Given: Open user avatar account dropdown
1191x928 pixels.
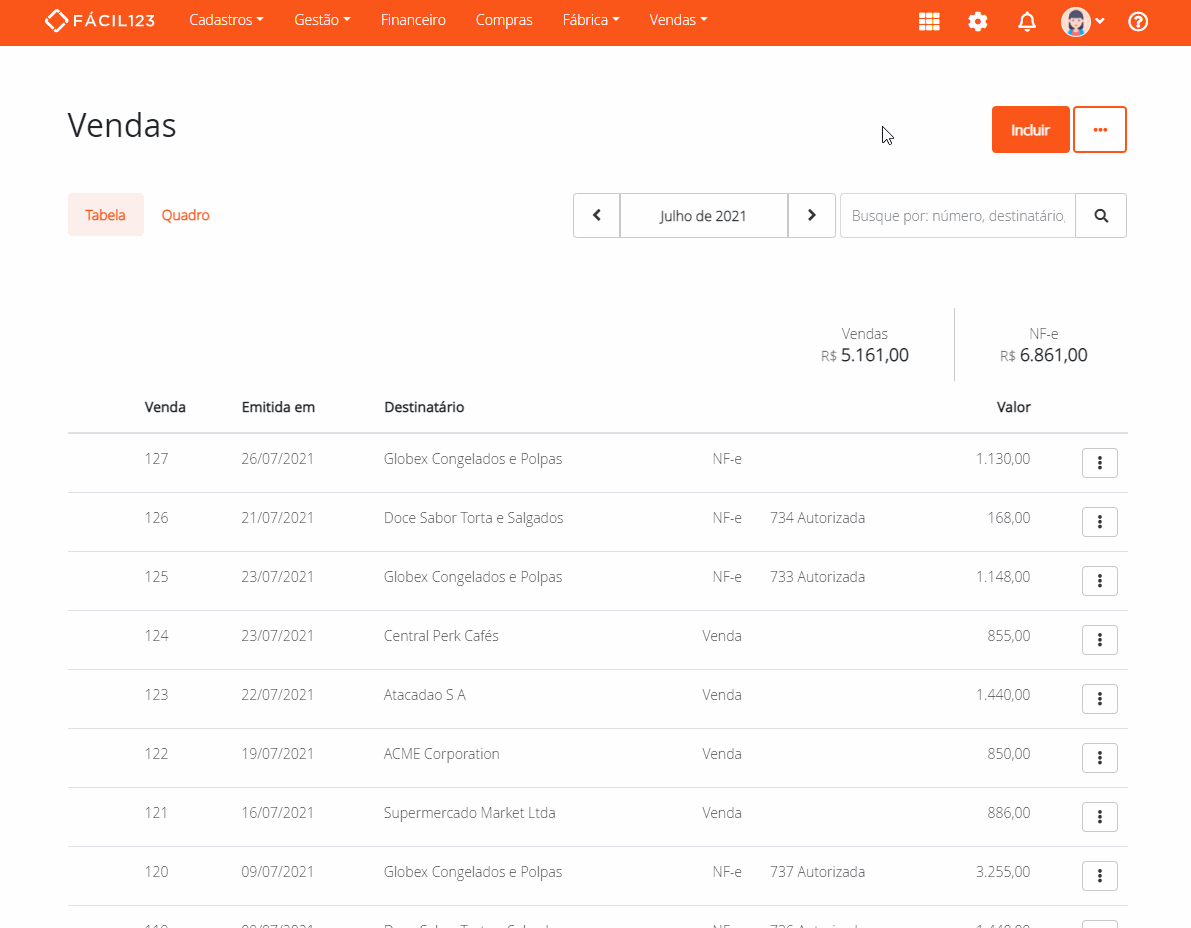Looking at the screenshot, I should pyautogui.click(x=1082, y=21).
